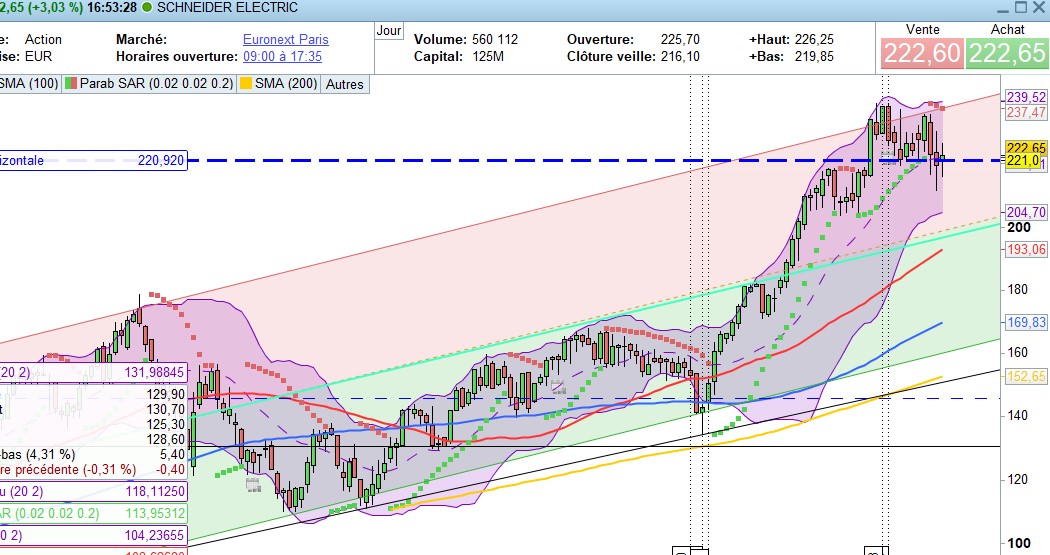Click the red 193,06 axis price label
Image resolution: width=1050 pixels, height=555 pixels.
point(1026,249)
